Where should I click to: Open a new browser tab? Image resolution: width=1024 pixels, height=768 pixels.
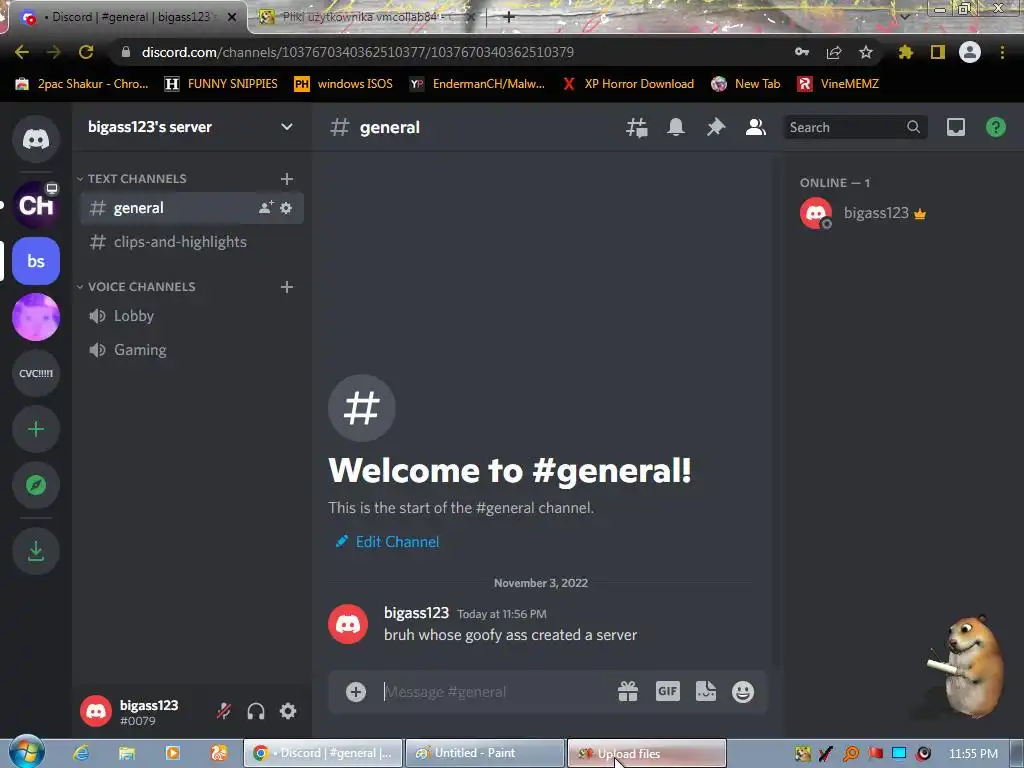[x=509, y=17]
